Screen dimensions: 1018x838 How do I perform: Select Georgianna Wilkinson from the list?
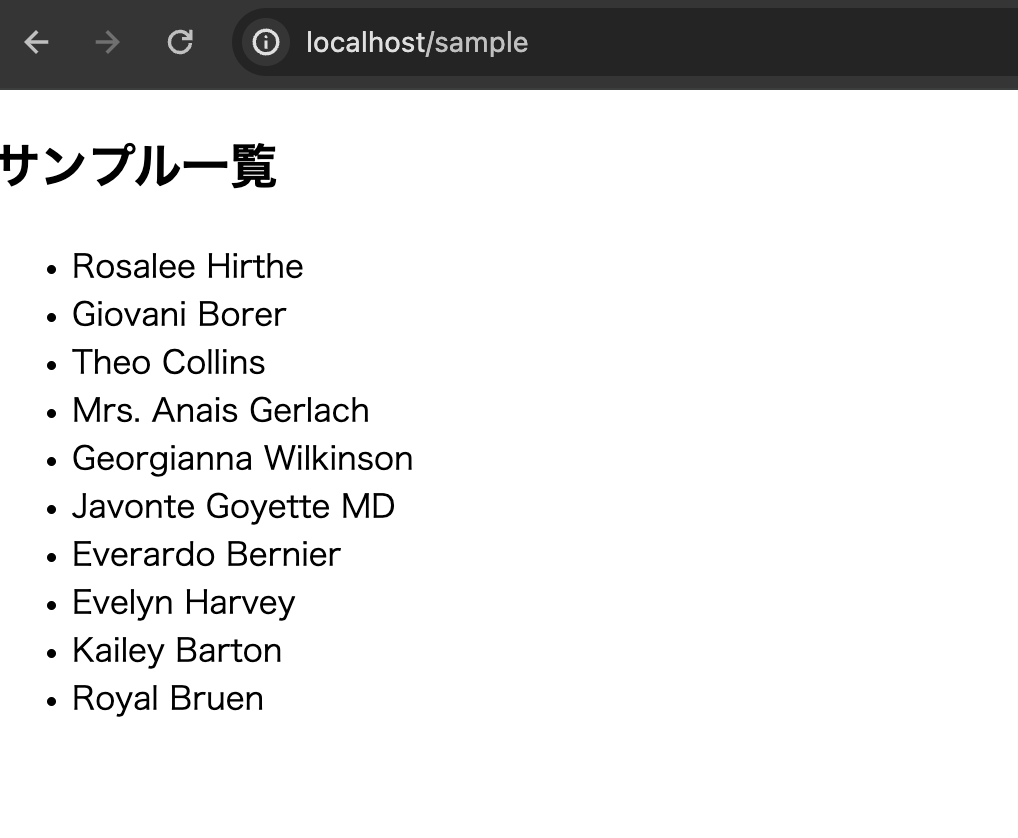tap(242, 458)
